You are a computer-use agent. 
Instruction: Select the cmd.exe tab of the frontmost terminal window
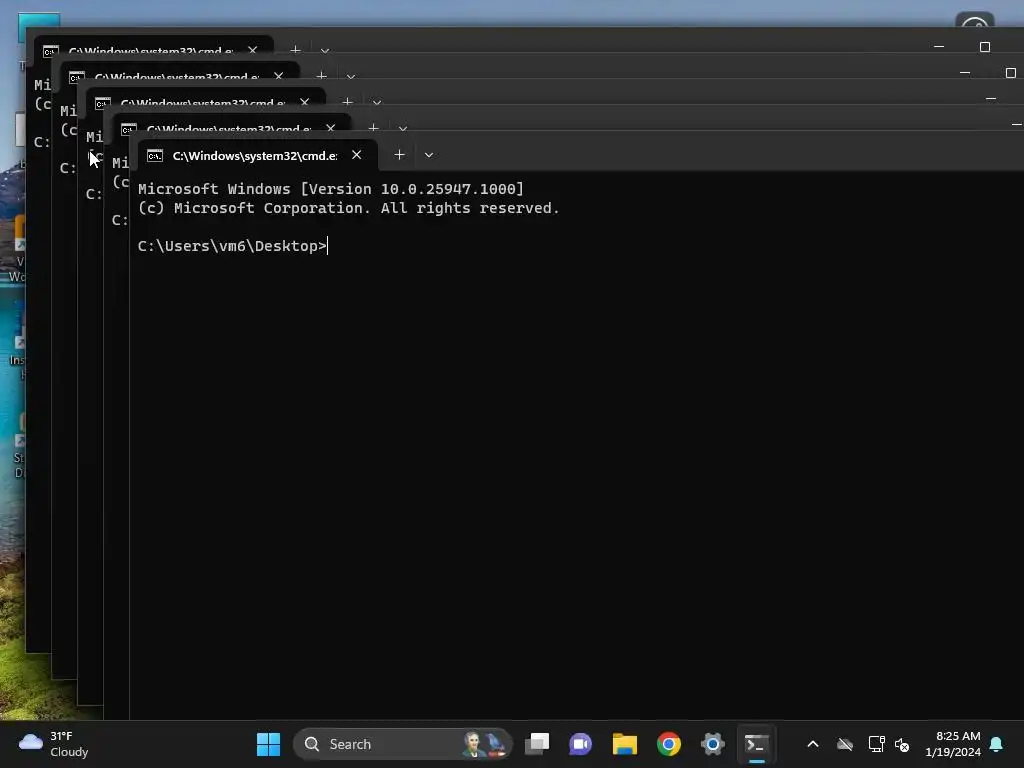pos(257,155)
